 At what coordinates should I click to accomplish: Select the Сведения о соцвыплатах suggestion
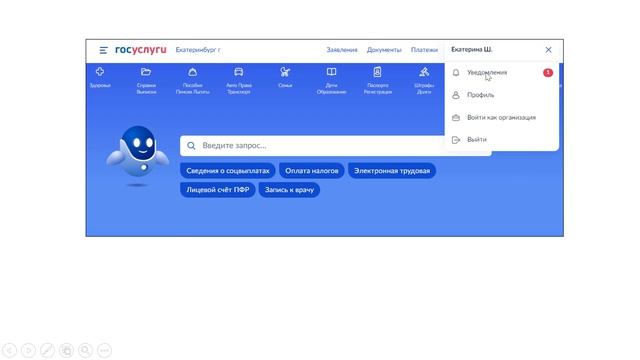tap(228, 171)
